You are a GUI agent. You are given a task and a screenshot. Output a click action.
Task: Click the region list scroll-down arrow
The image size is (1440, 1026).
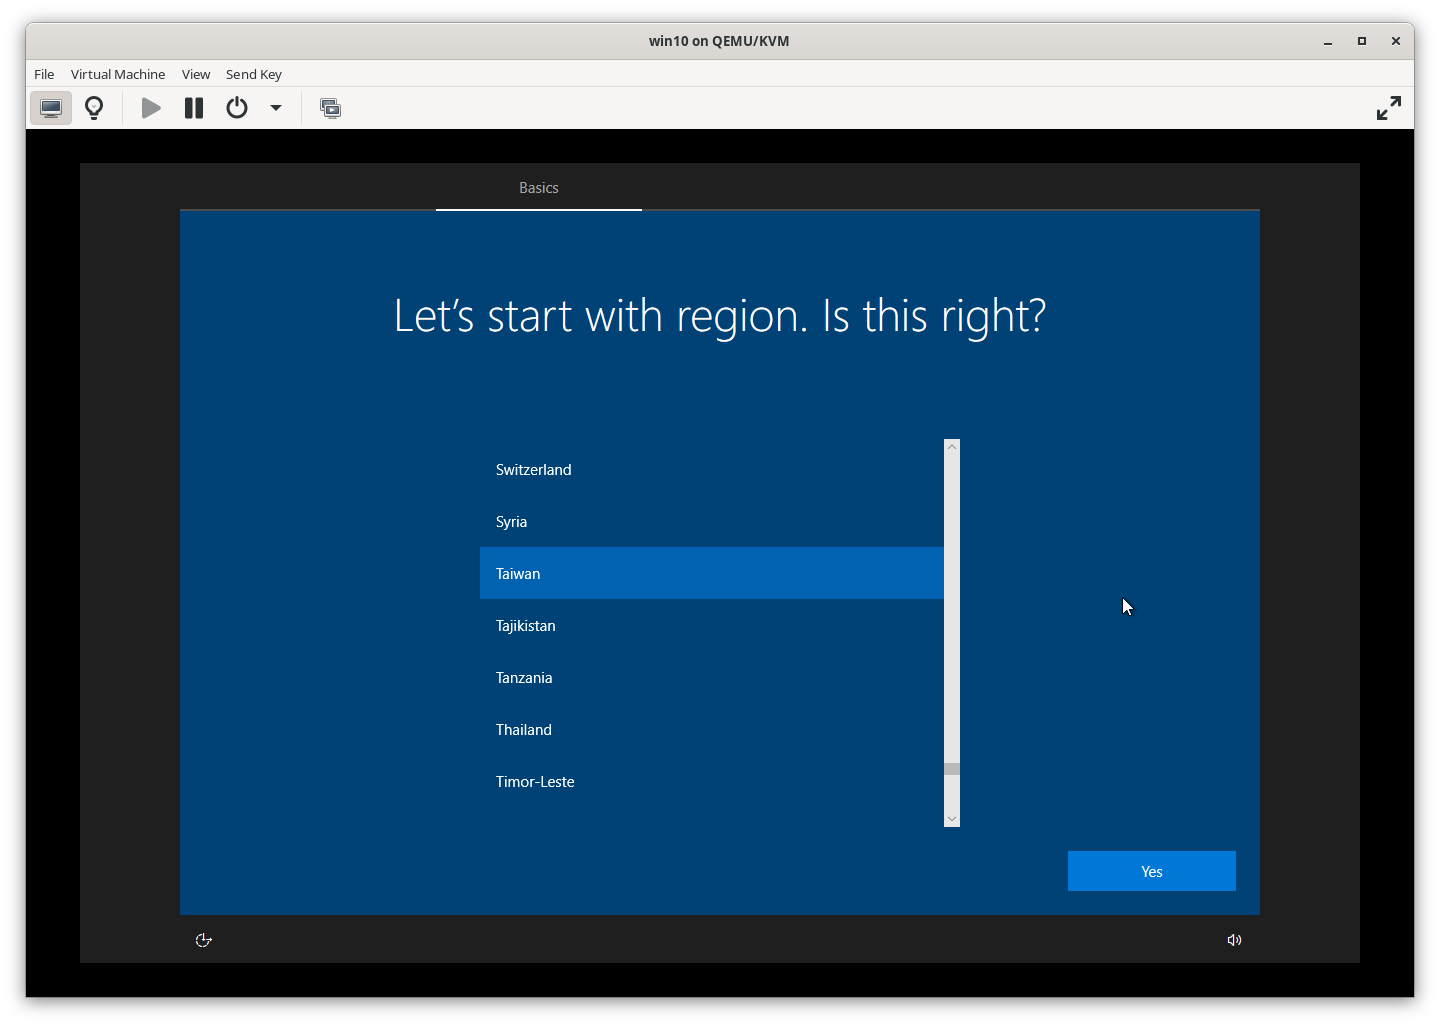click(x=952, y=819)
